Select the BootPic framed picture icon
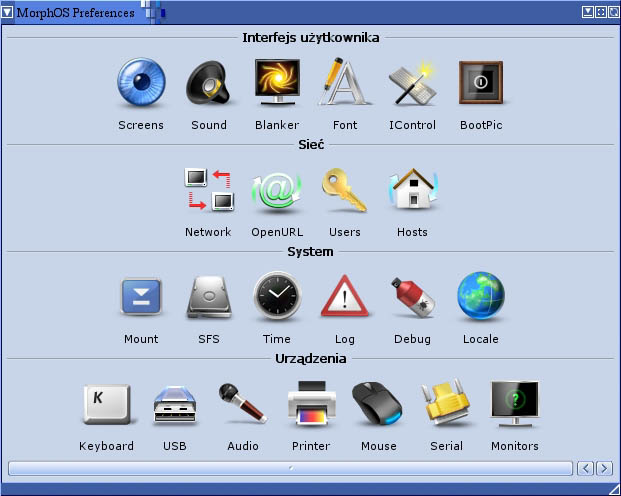Screen dimensions: 621x496 [x=481, y=82]
